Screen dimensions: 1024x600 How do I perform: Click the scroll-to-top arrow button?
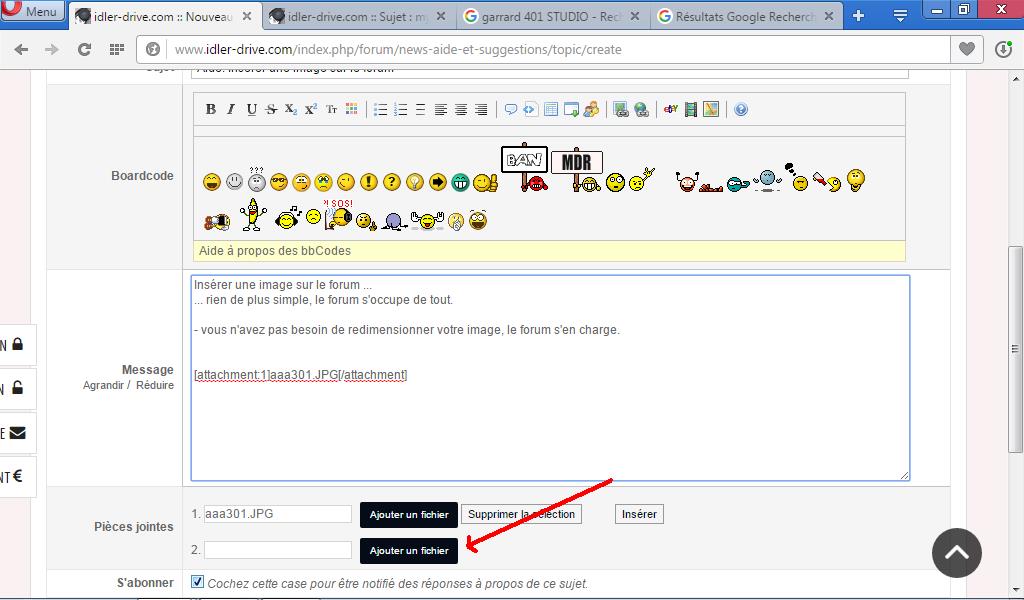(x=957, y=552)
